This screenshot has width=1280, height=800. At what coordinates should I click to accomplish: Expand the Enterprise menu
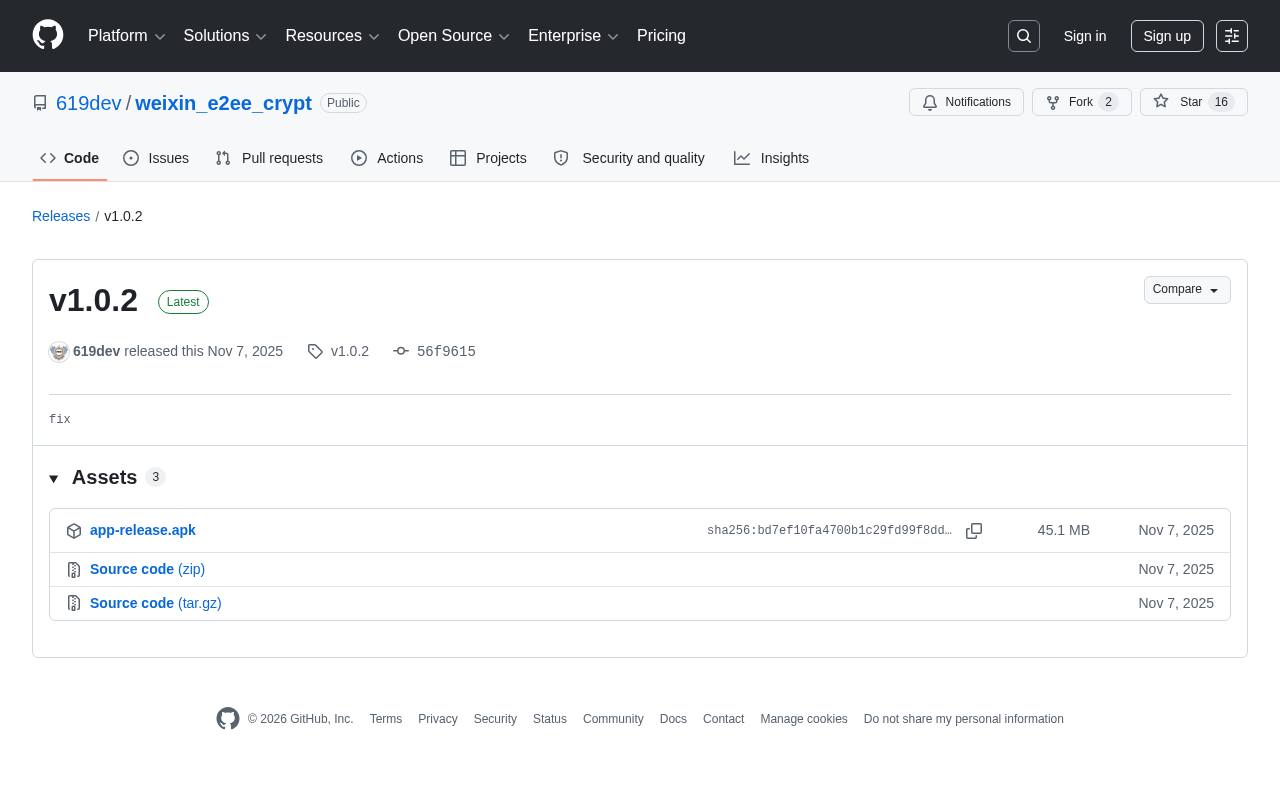(x=574, y=36)
